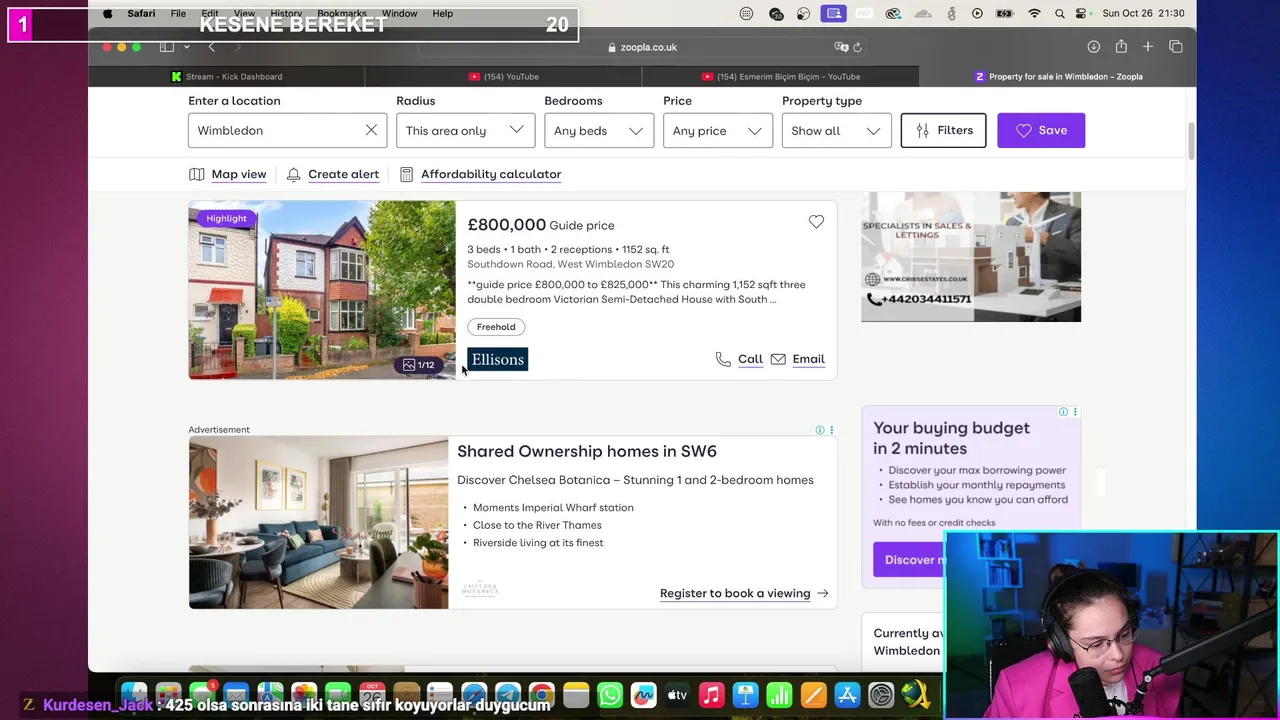Click Southdown Road, West Wimbledon SW20 address
Image resolution: width=1280 pixels, height=720 pixels.
pyautogui.click(x=570, y=264)
